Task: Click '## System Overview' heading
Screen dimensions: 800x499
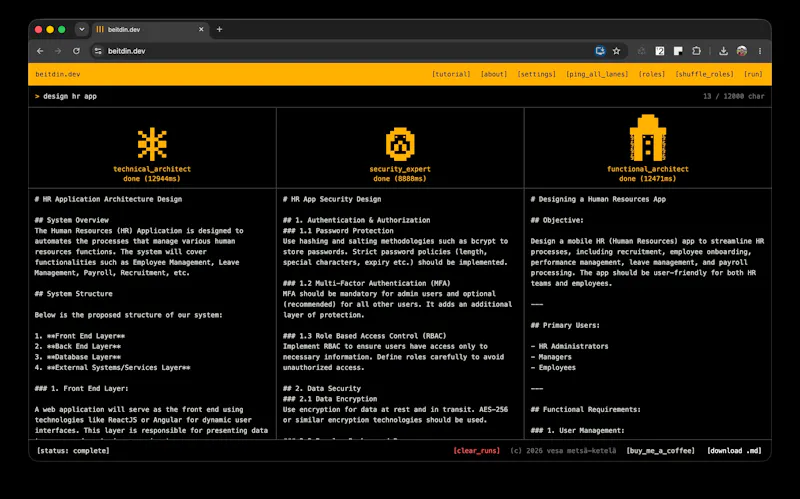Action: click(71, 220)
